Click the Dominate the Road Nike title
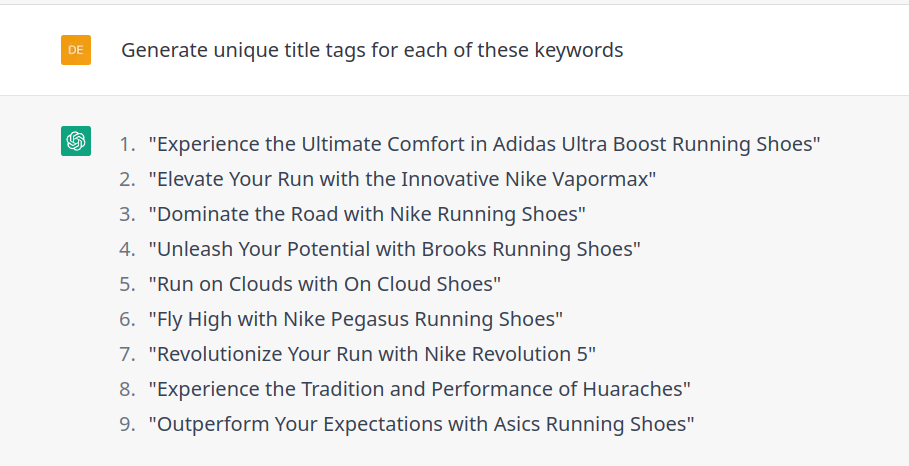Viewport: 909px width, 466px height. click(x=367, y=214)
